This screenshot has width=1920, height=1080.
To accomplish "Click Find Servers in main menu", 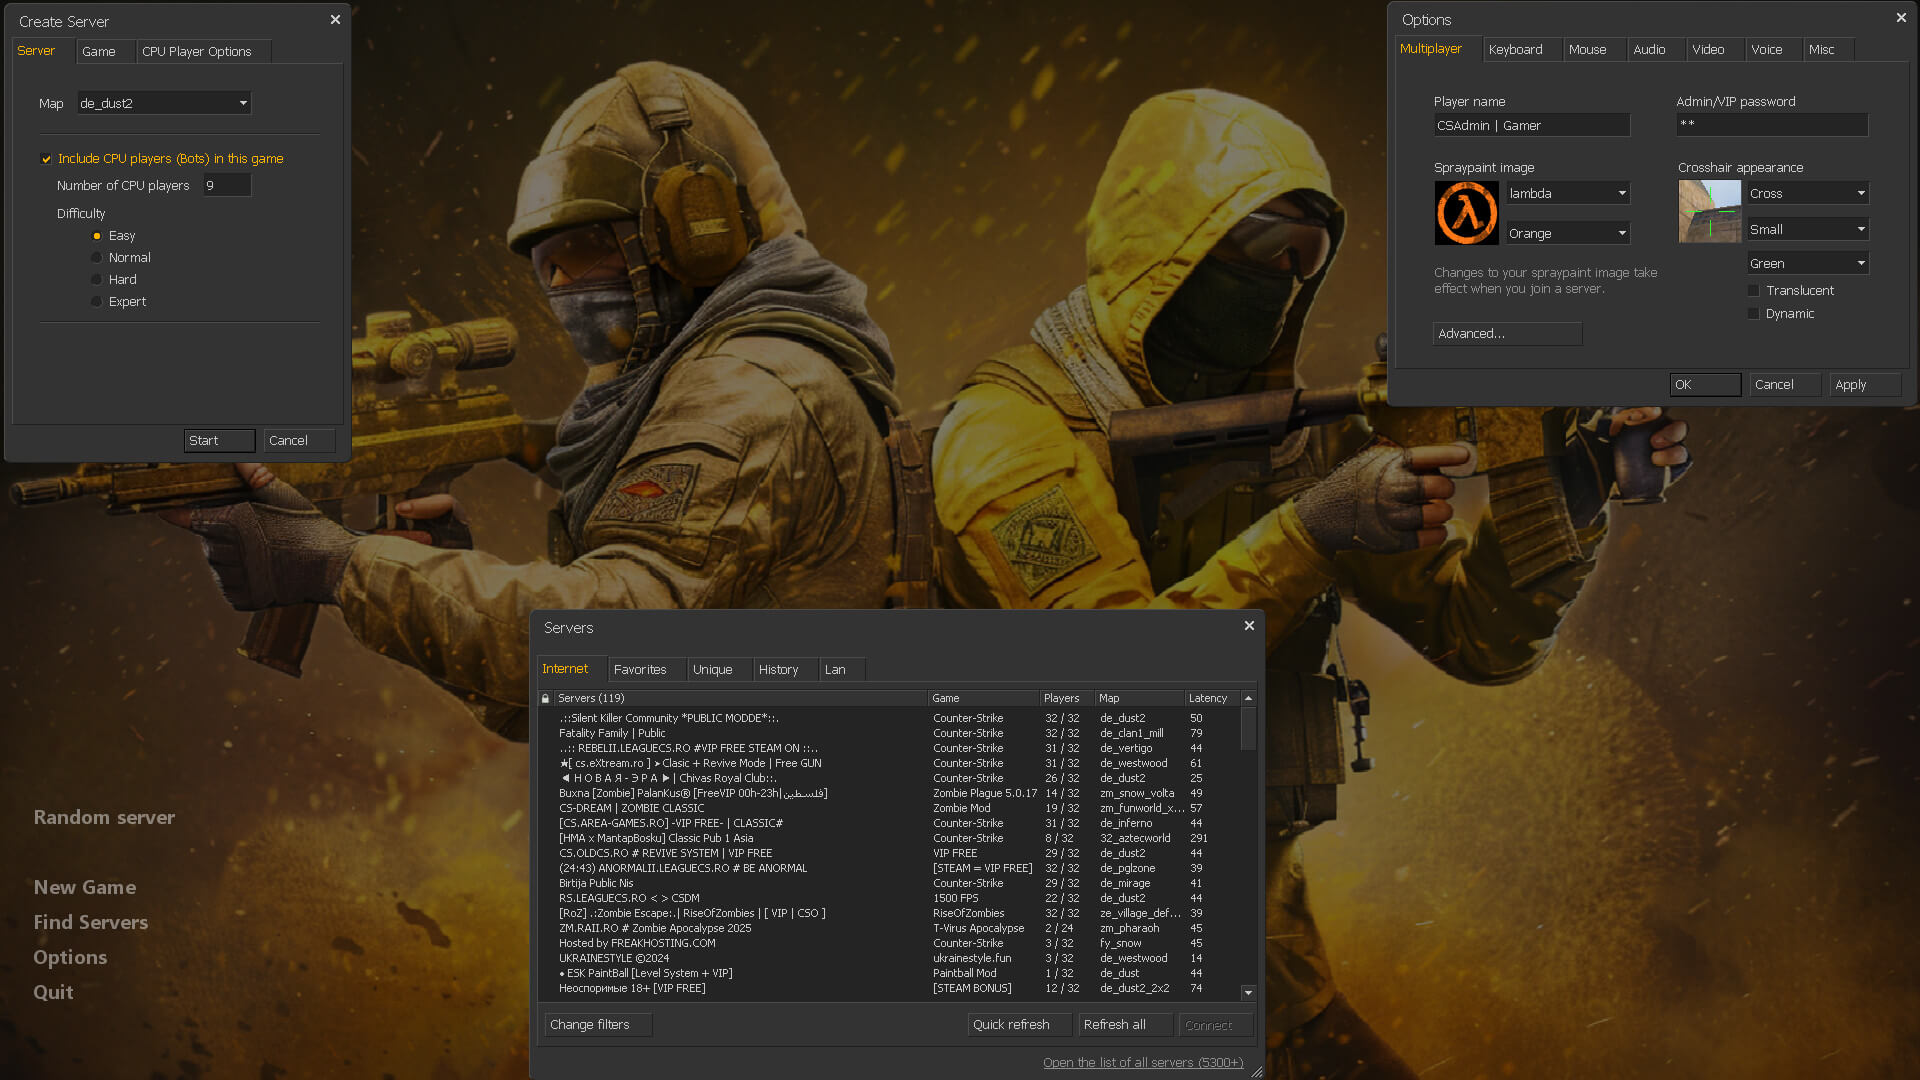I will coord(91,922).
